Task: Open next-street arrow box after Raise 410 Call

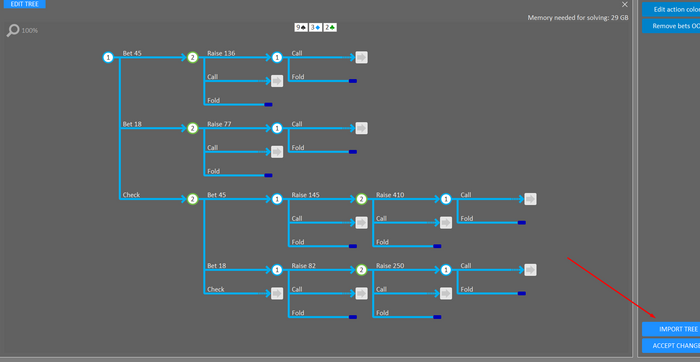Action: tap(530, 199)
